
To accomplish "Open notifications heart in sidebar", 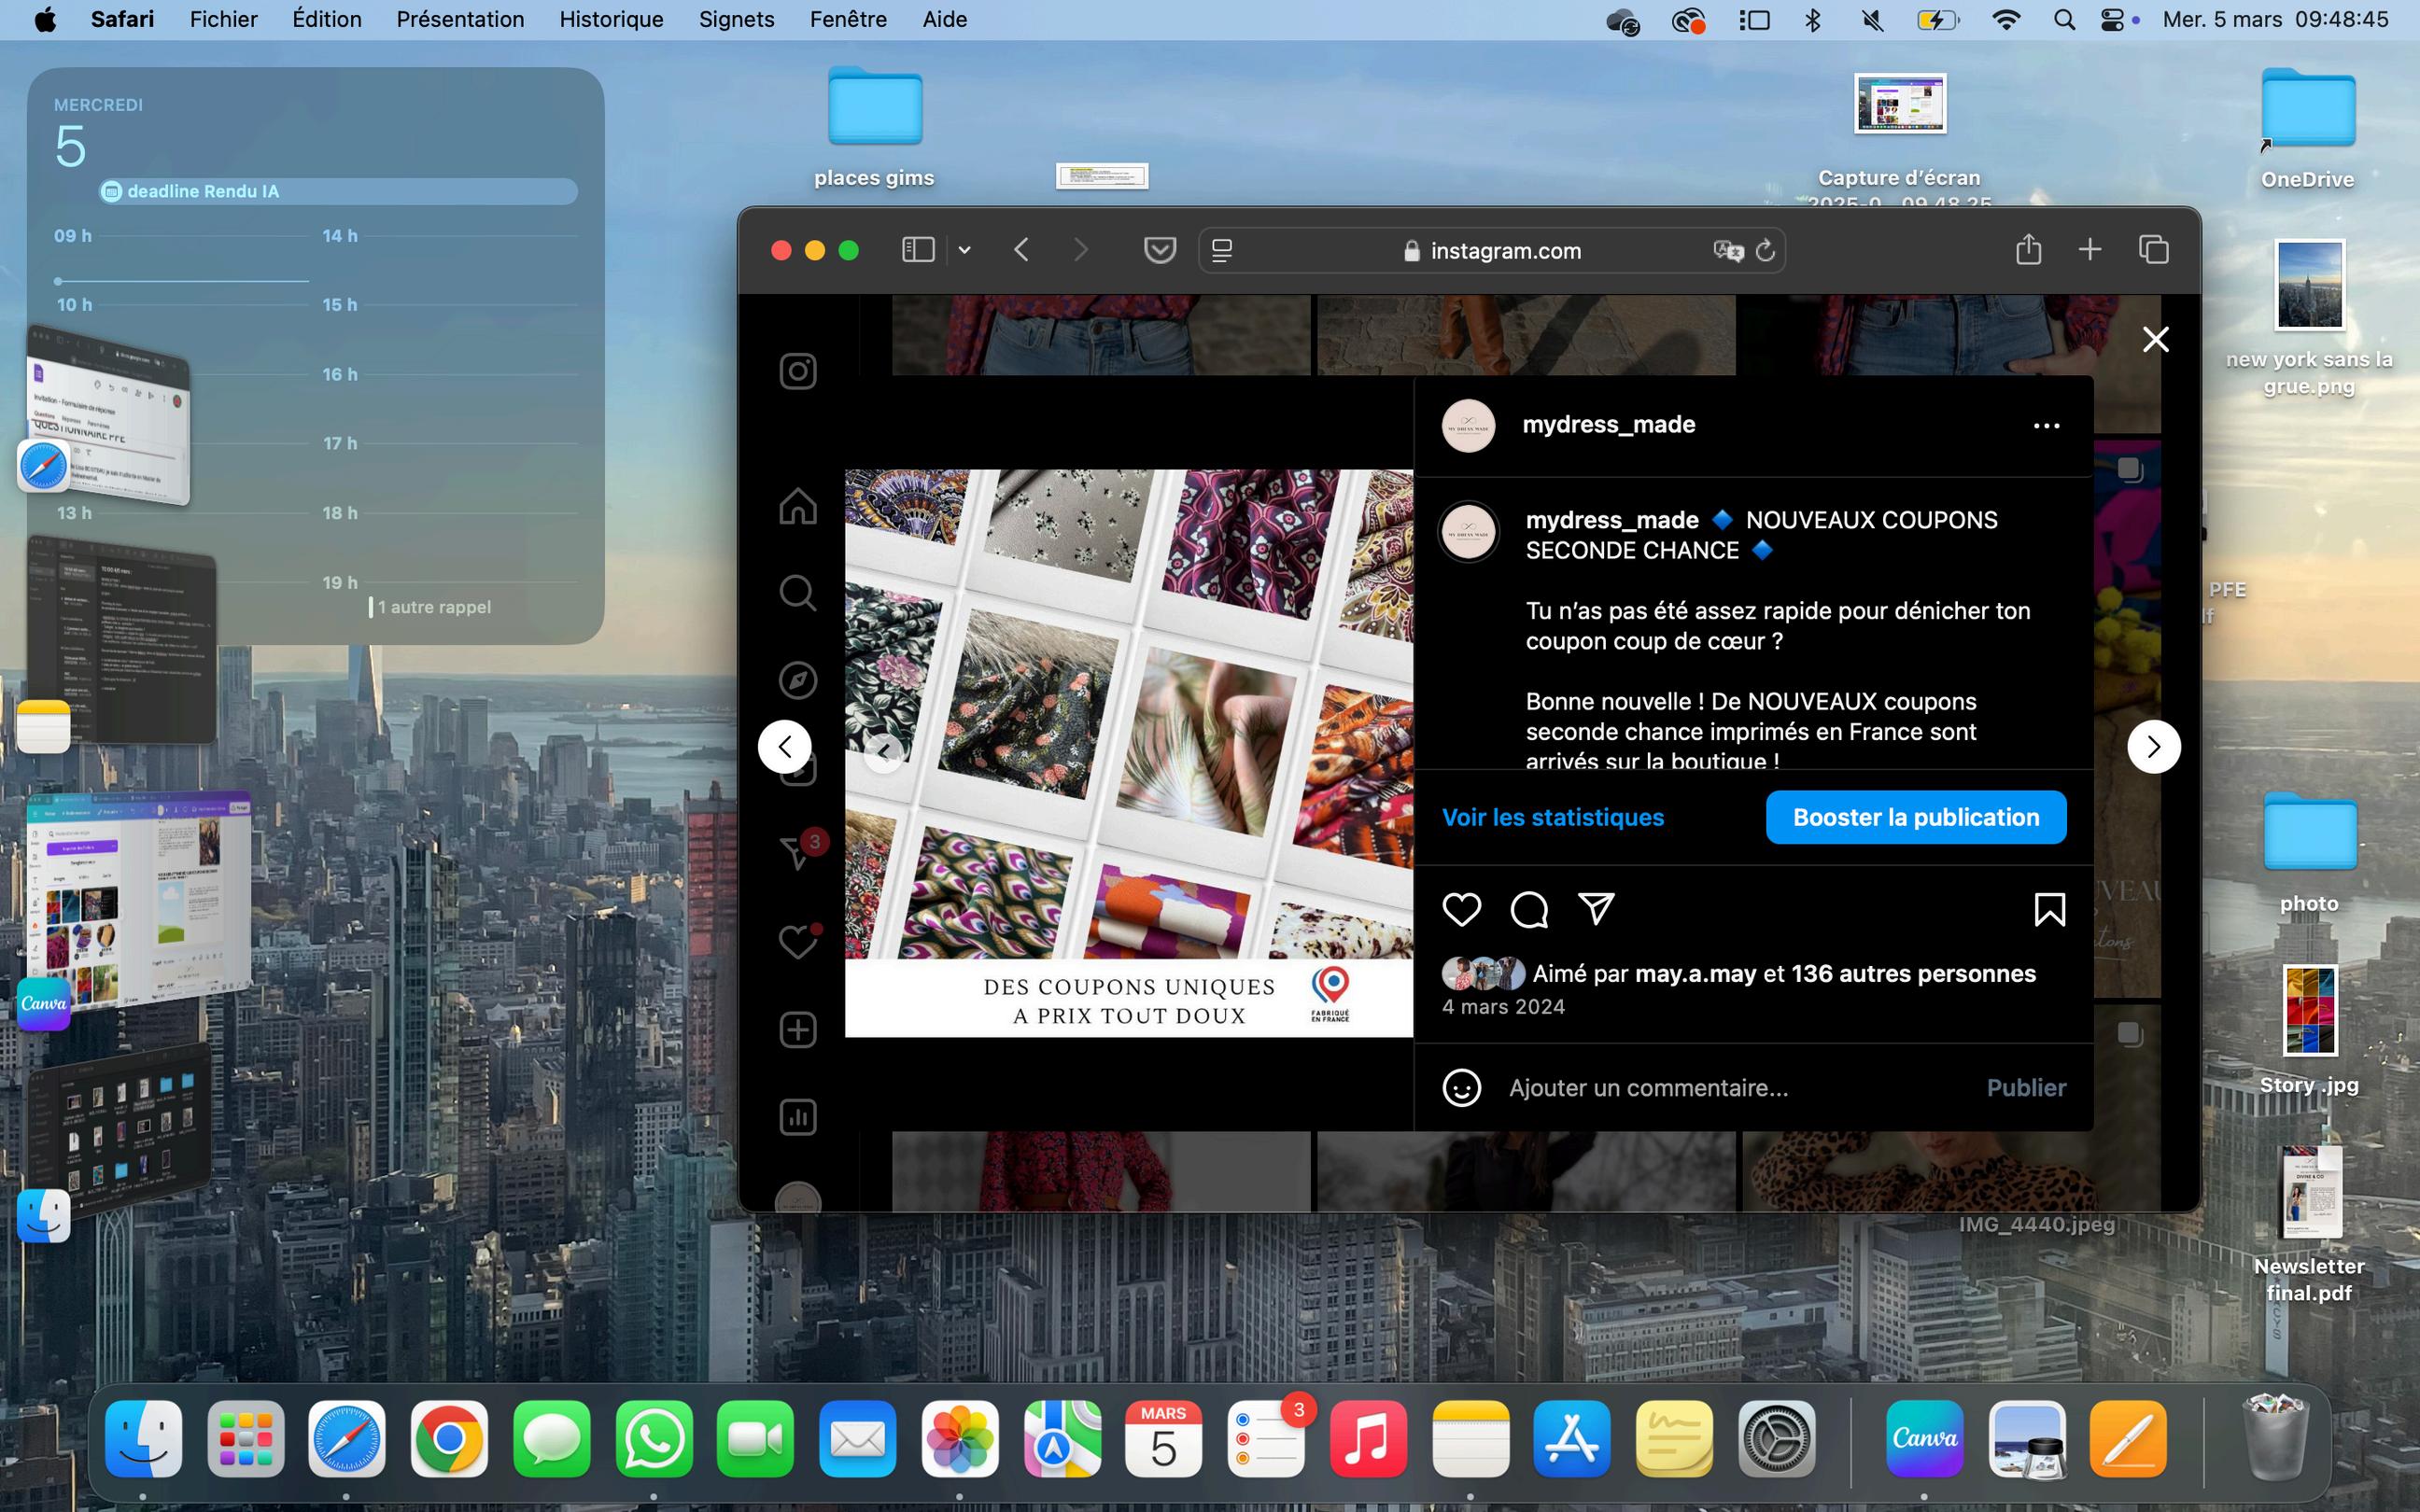I will click(x=797, y=942).
